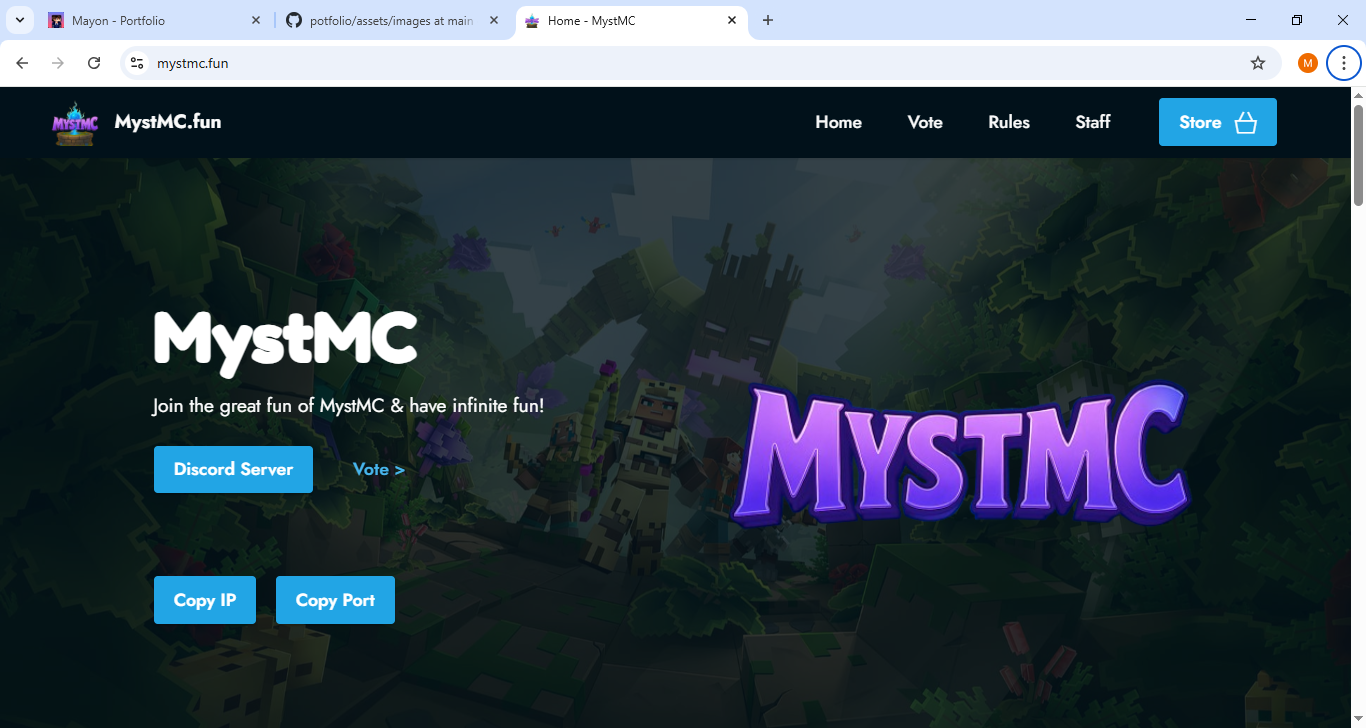The height and width of the screenshot is (728, 1366).
Task: Click the orange profile avatar icon
Action: 1307,63
